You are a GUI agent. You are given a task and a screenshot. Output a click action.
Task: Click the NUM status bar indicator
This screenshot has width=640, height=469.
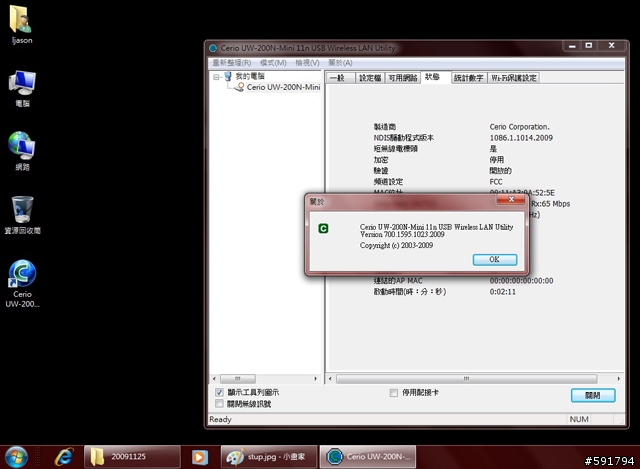[579, 419]
